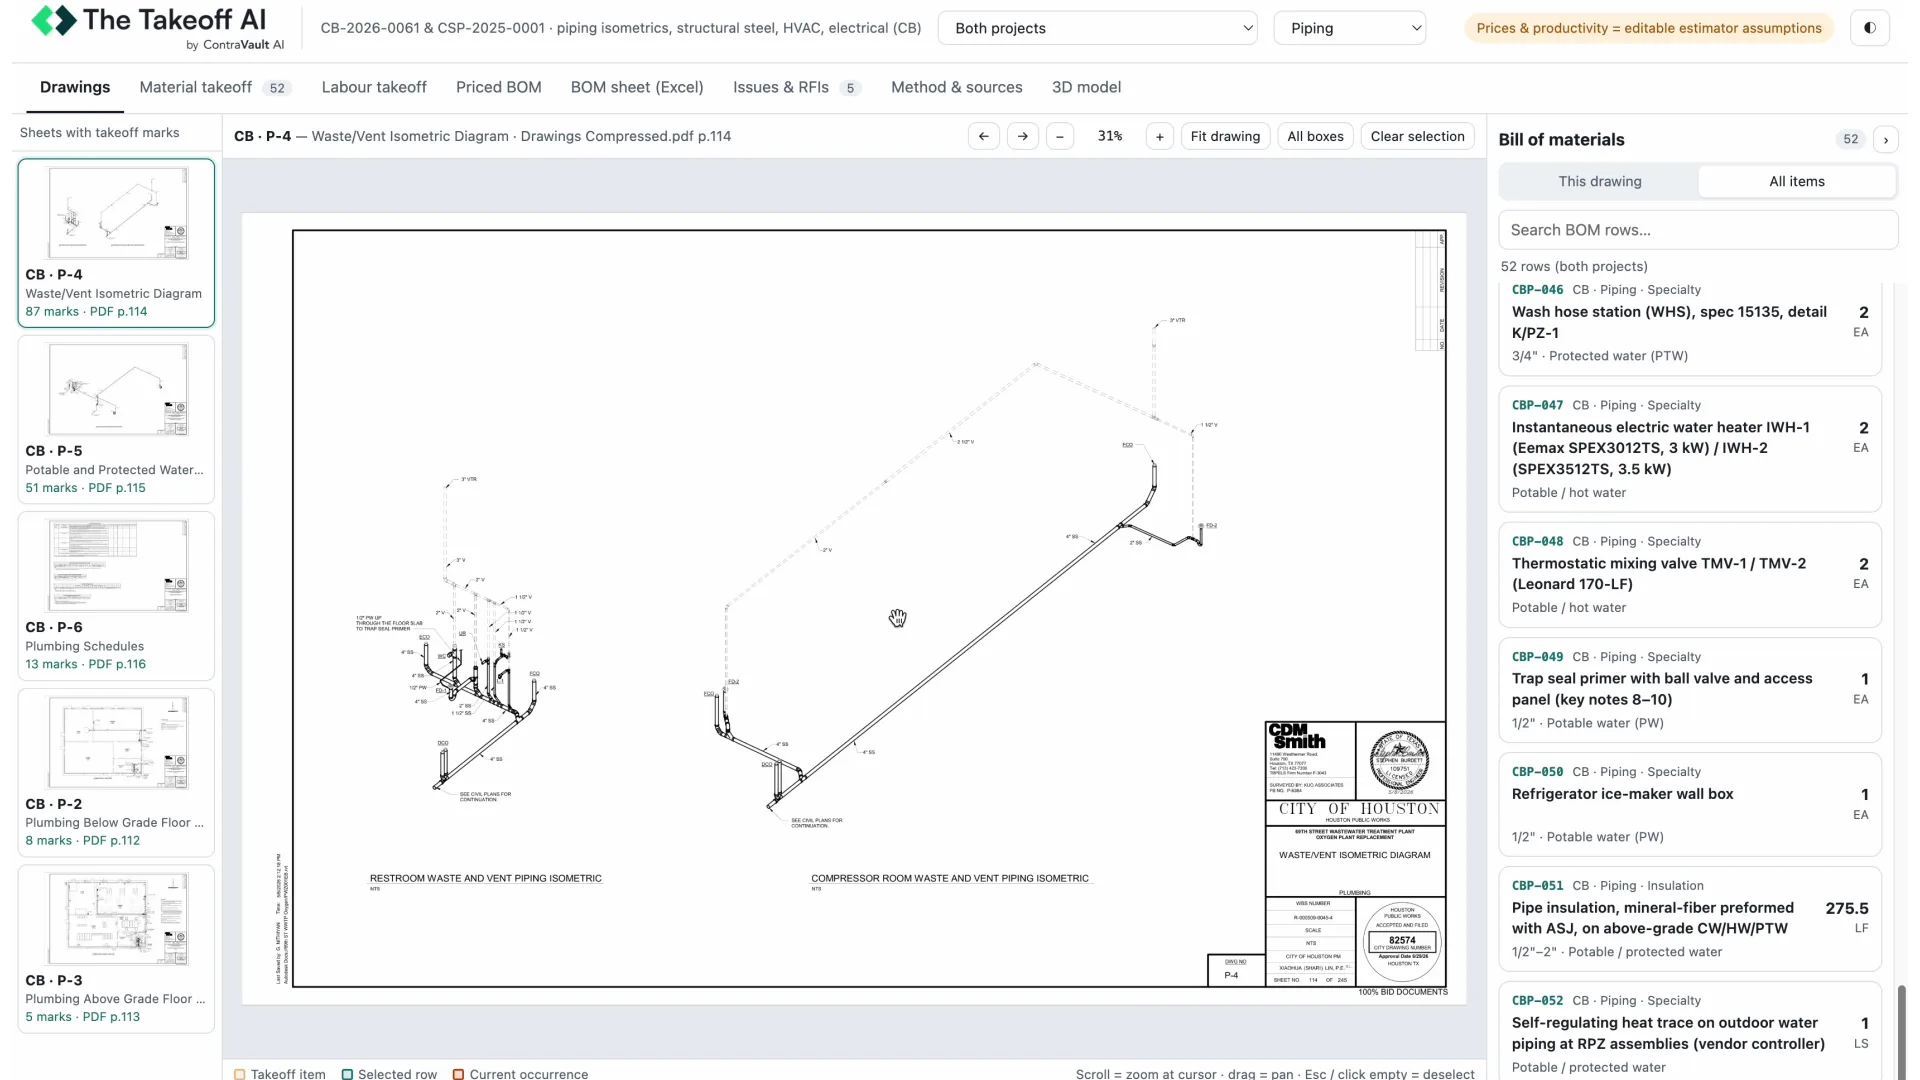
Task: Open Material takeoff tab
Action: (x=214, y=88)
